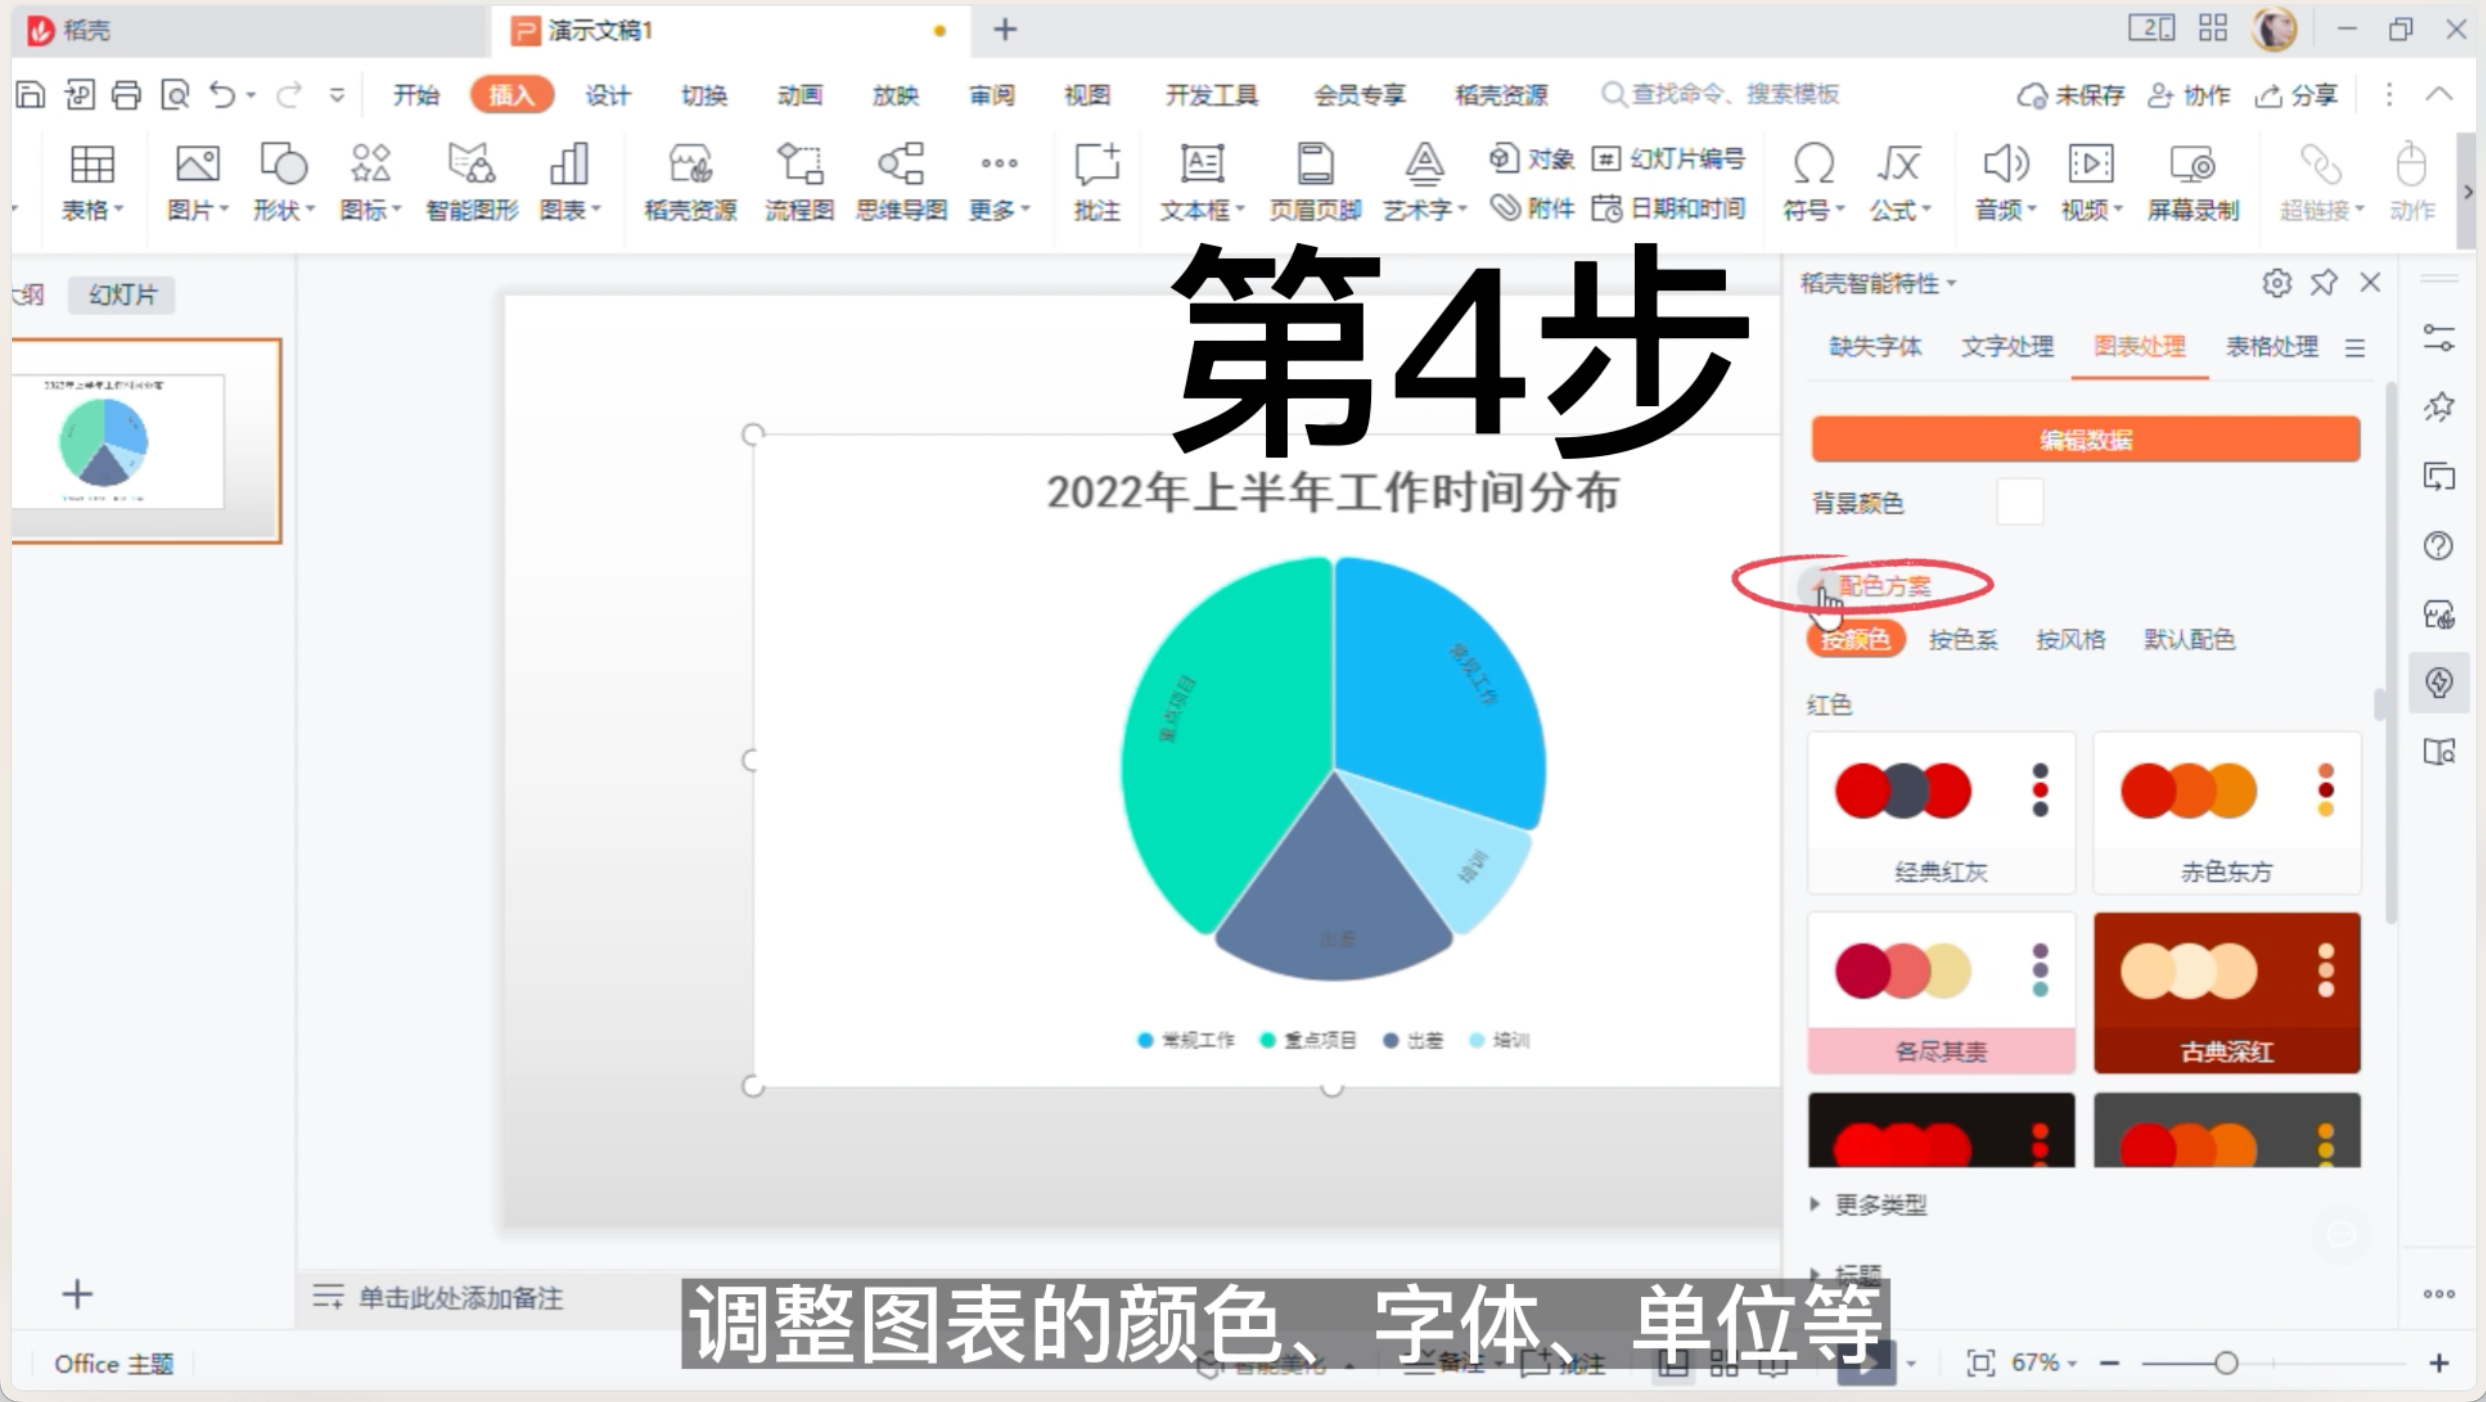Click the 查找命令 search field
This screenshot has height=1402, width=2486.
click(1720, 94)
